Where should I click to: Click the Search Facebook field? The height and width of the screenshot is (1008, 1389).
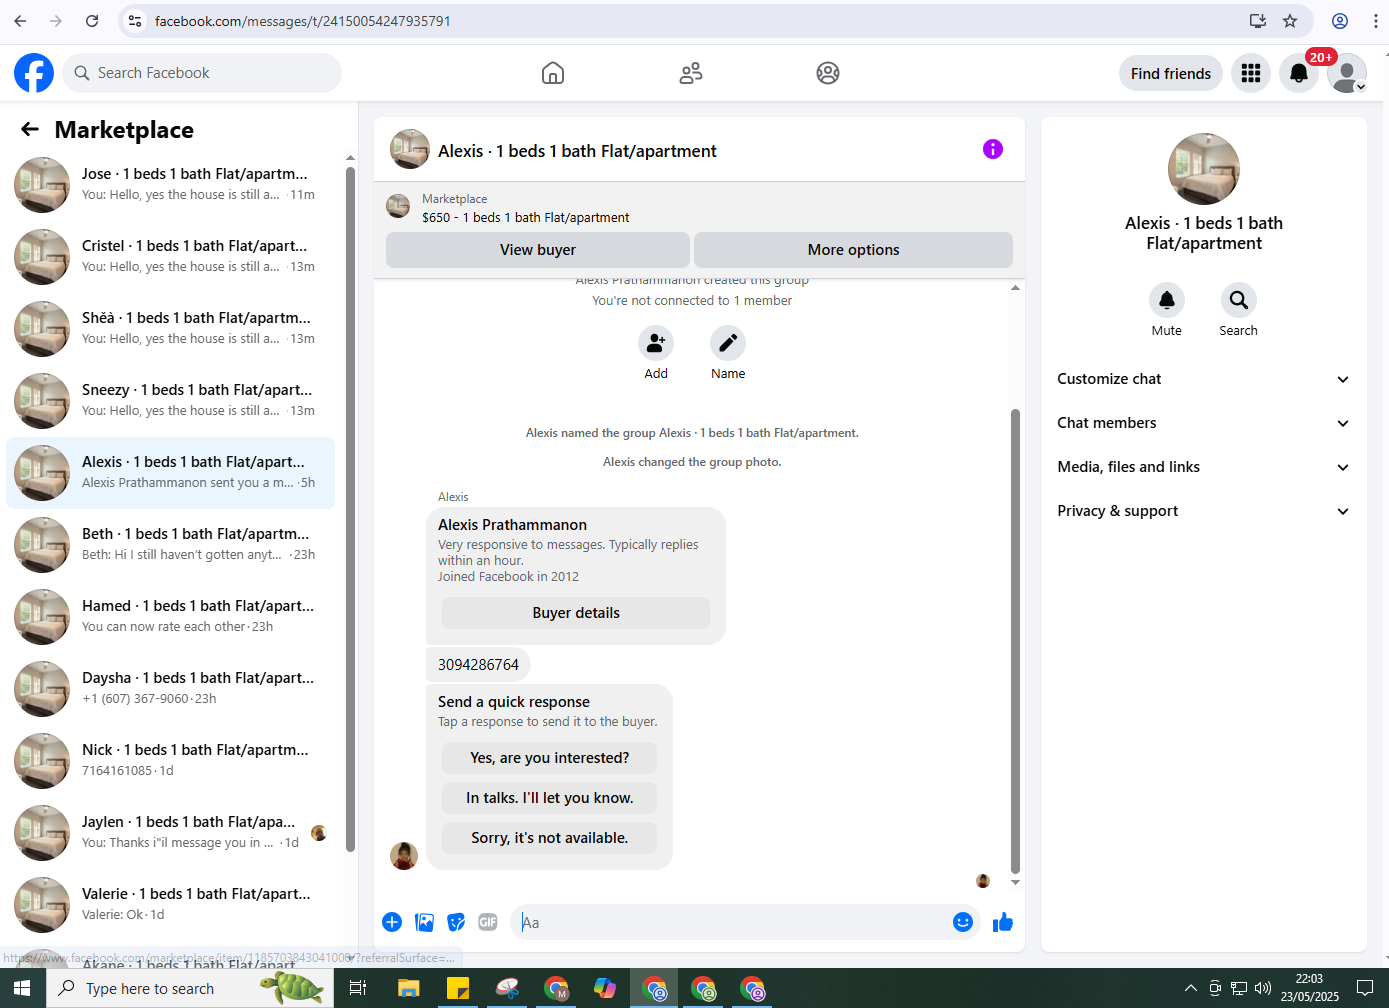coord(203,73)
